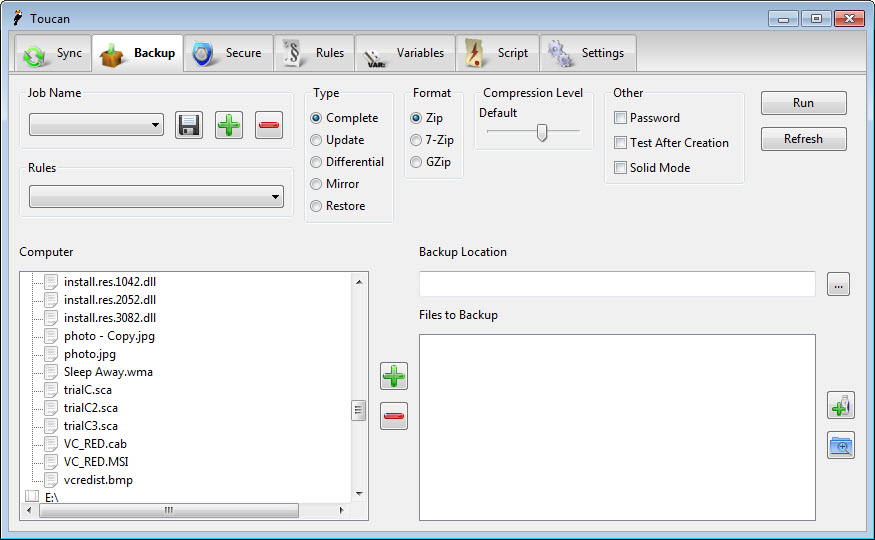The image size is (875, 540).
Task: Click the file icon of trialC.sca
Action: pos(51,389)
